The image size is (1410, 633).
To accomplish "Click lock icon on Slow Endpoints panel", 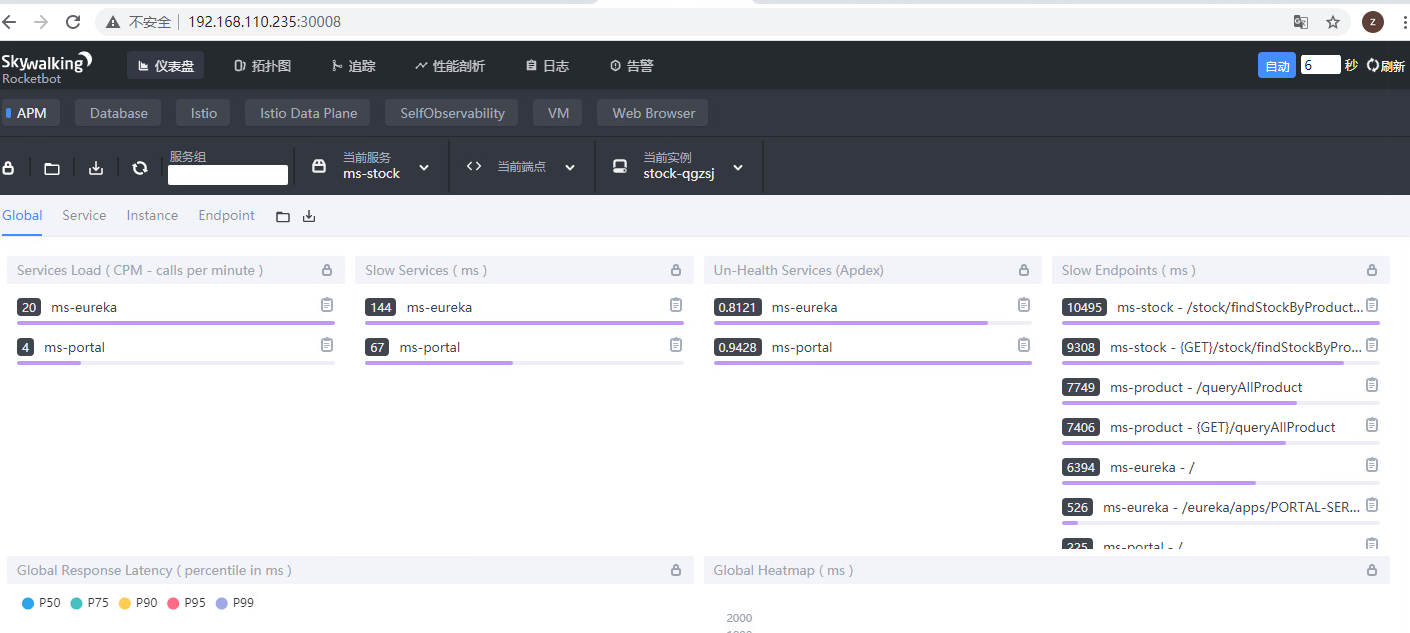I will point(1371,270).
